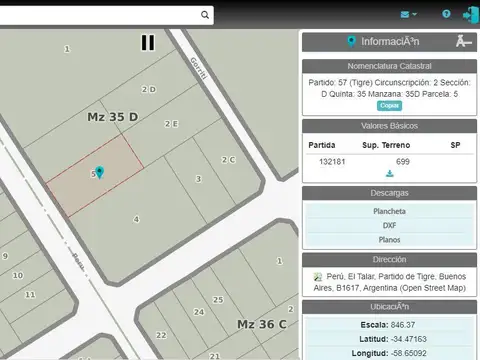Click the Longitud value -58.65092
480x360 pixels.
click(409, 353)
